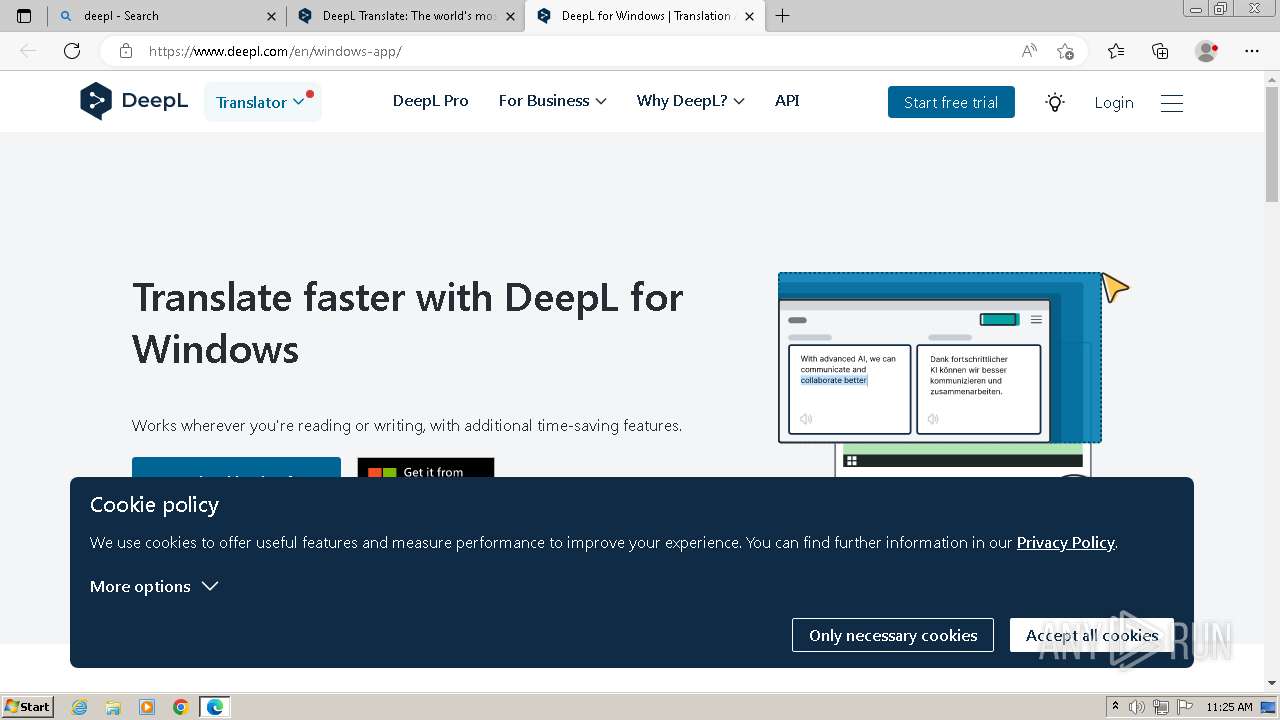Click the Windows Start button

[27, 707]
